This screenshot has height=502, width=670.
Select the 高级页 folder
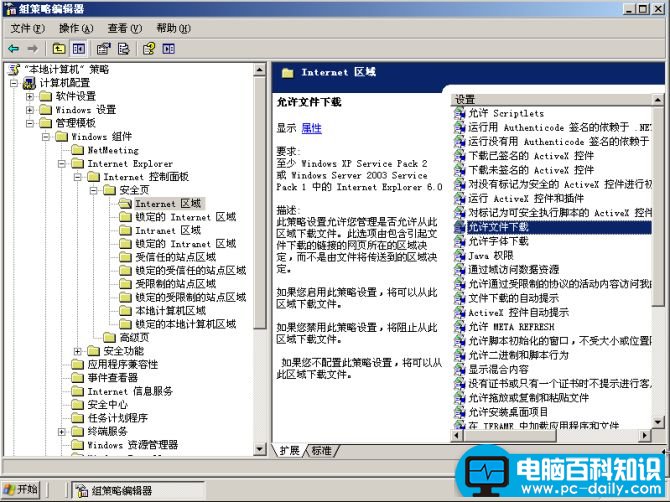(126, 338)
